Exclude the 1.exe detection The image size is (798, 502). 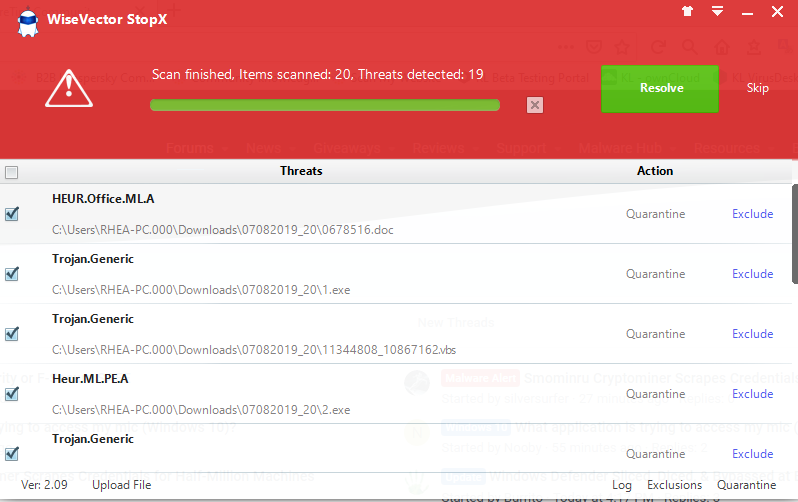[752, 274]
